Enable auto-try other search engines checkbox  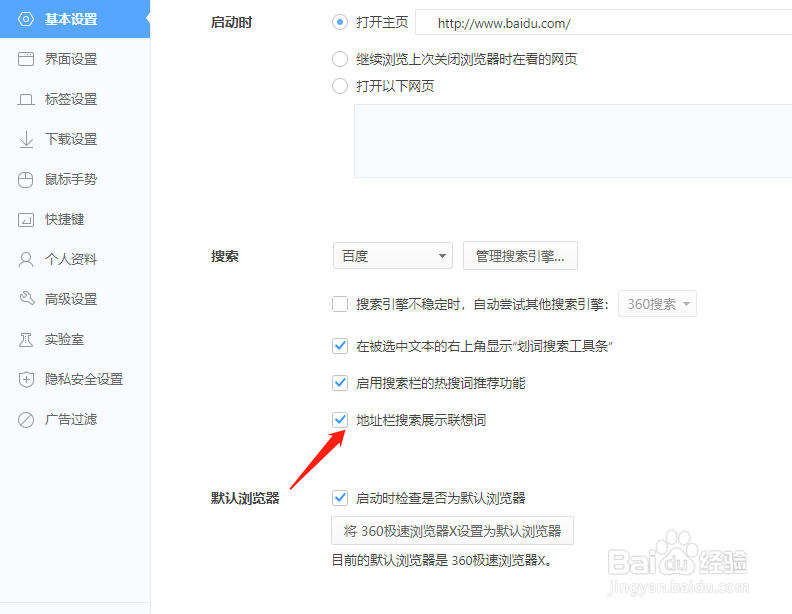[340, 304]
